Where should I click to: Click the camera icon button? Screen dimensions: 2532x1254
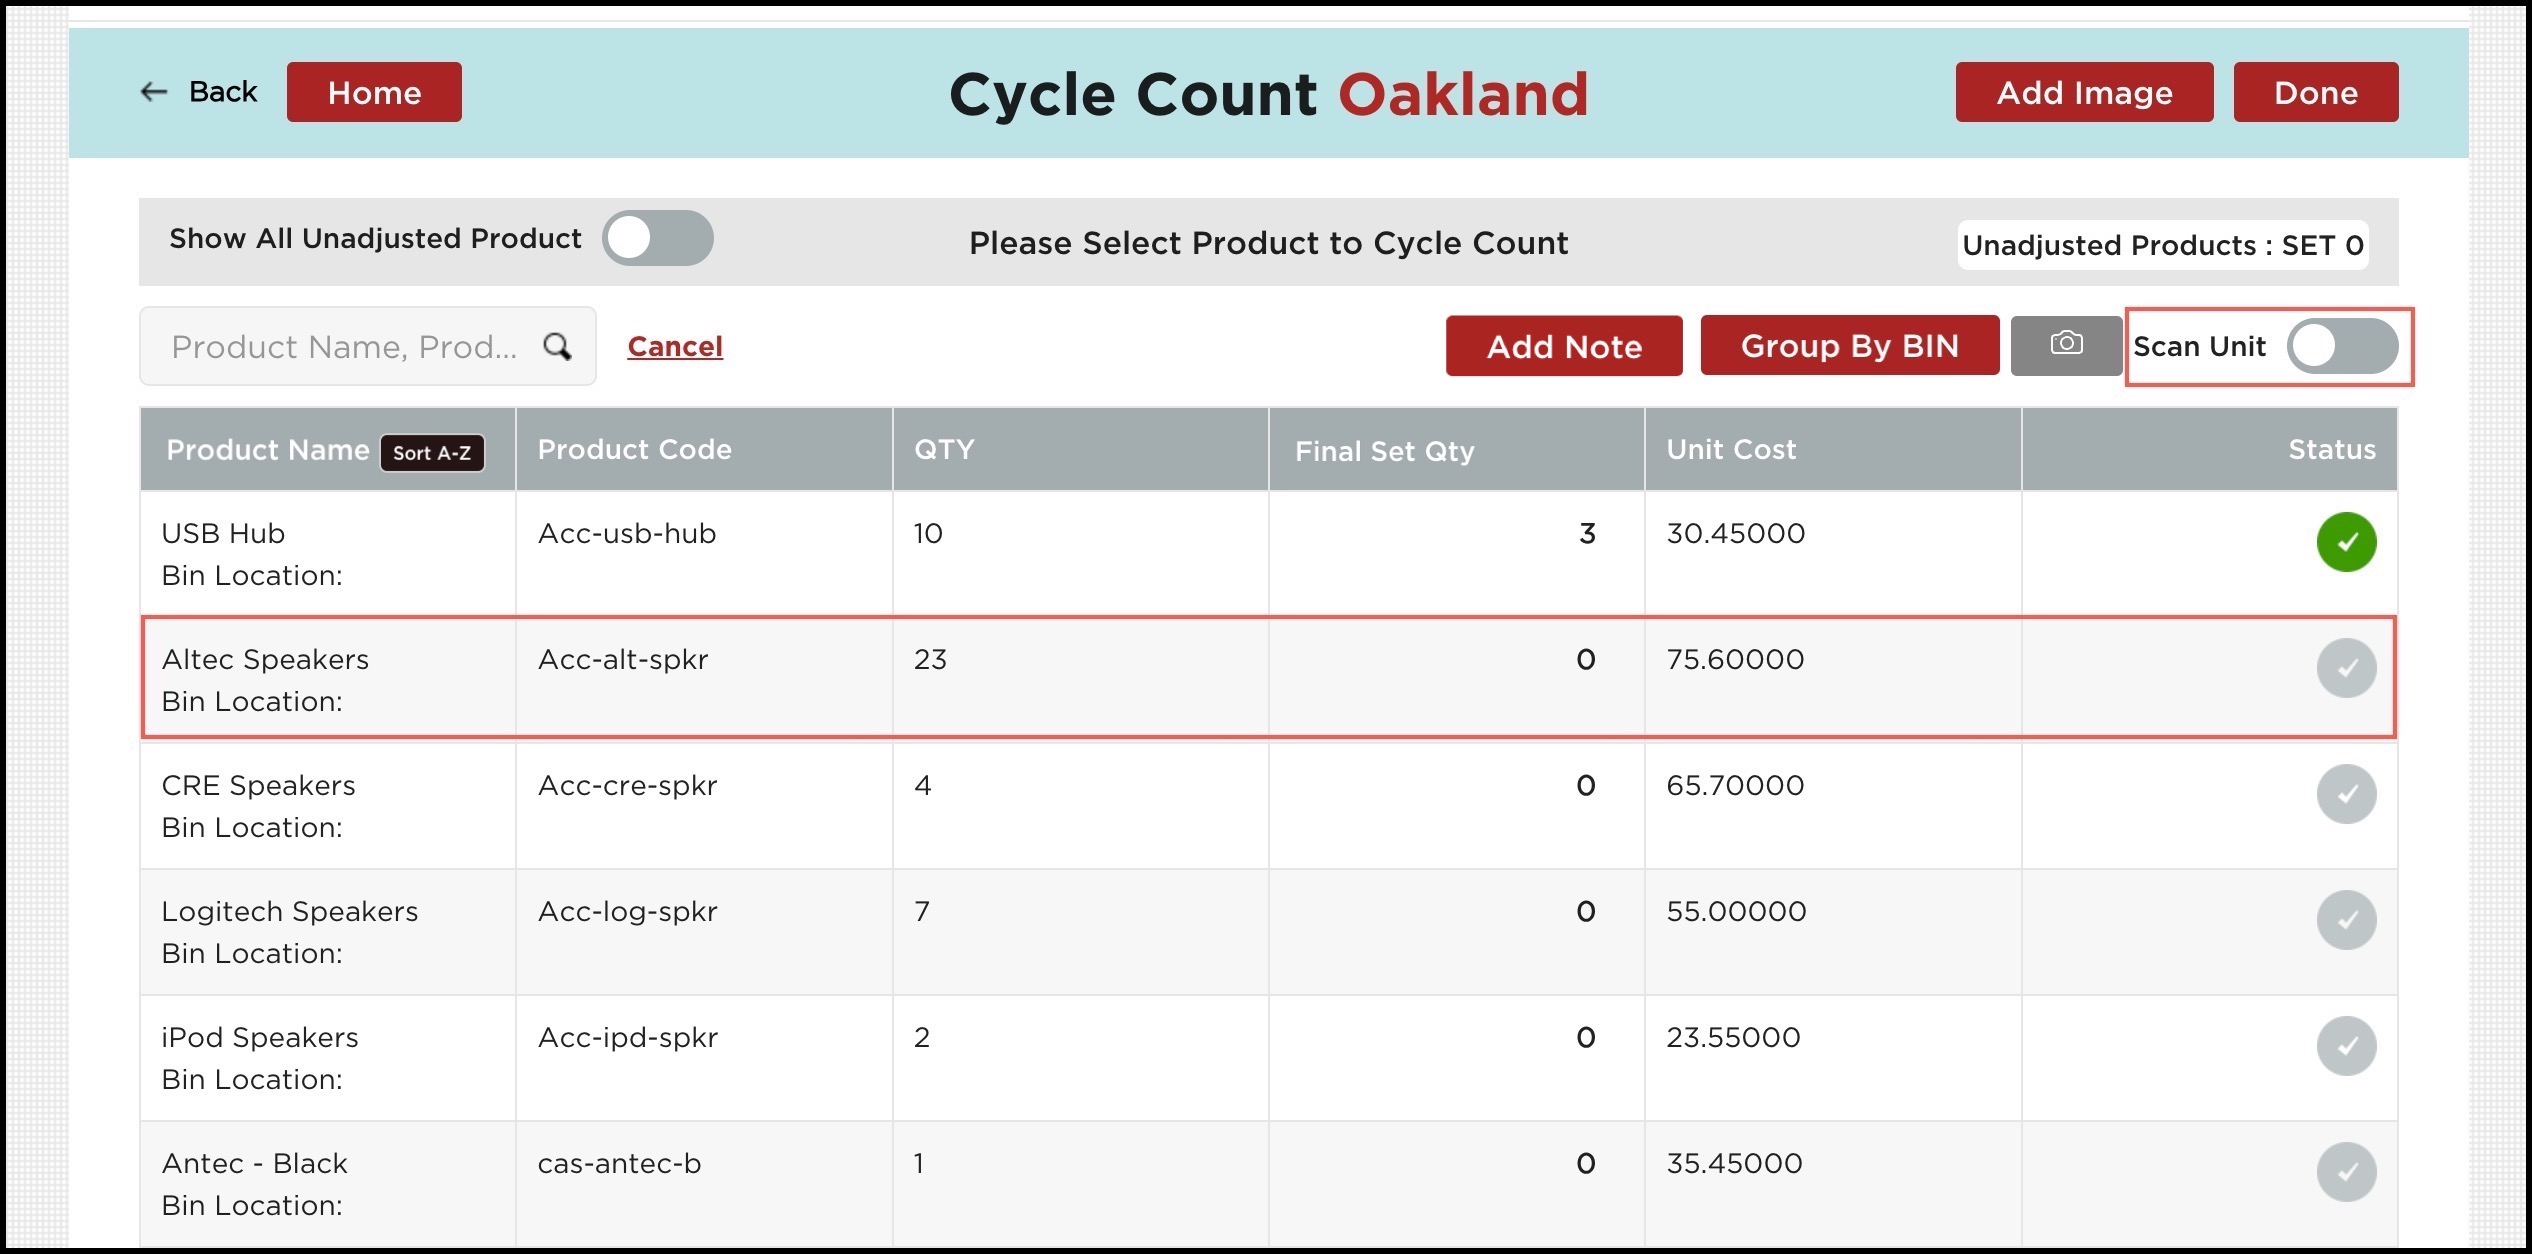click(x=2065, y=345)
